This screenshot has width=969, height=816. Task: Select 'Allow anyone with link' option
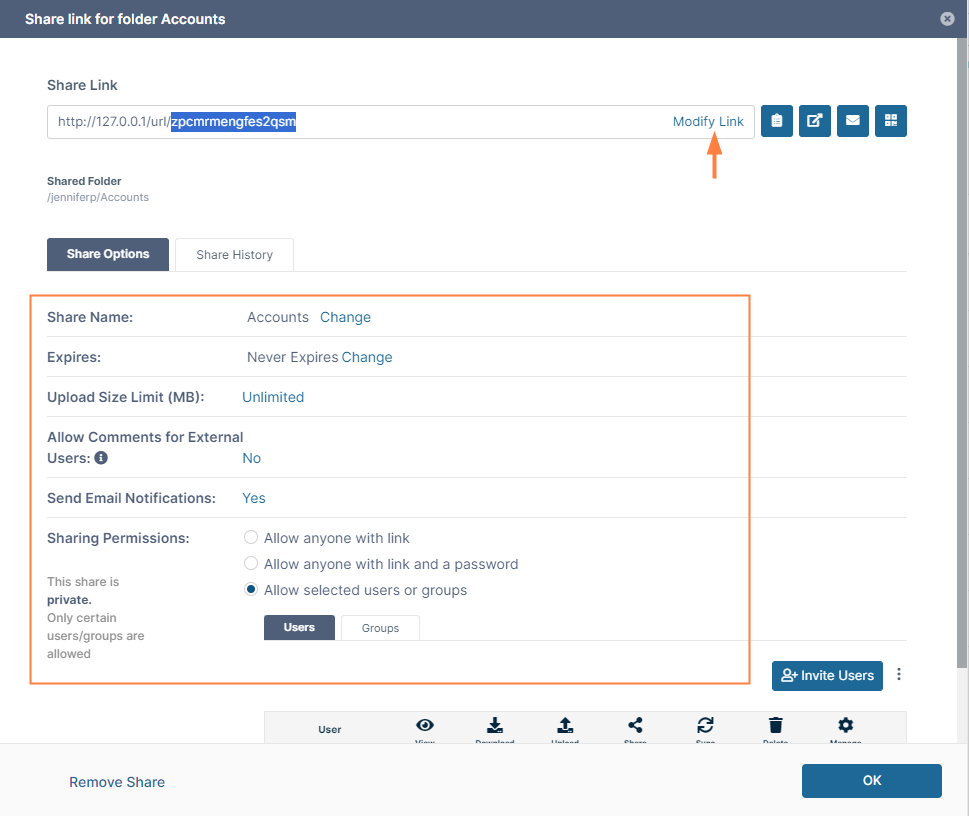(x=252, y=538)
